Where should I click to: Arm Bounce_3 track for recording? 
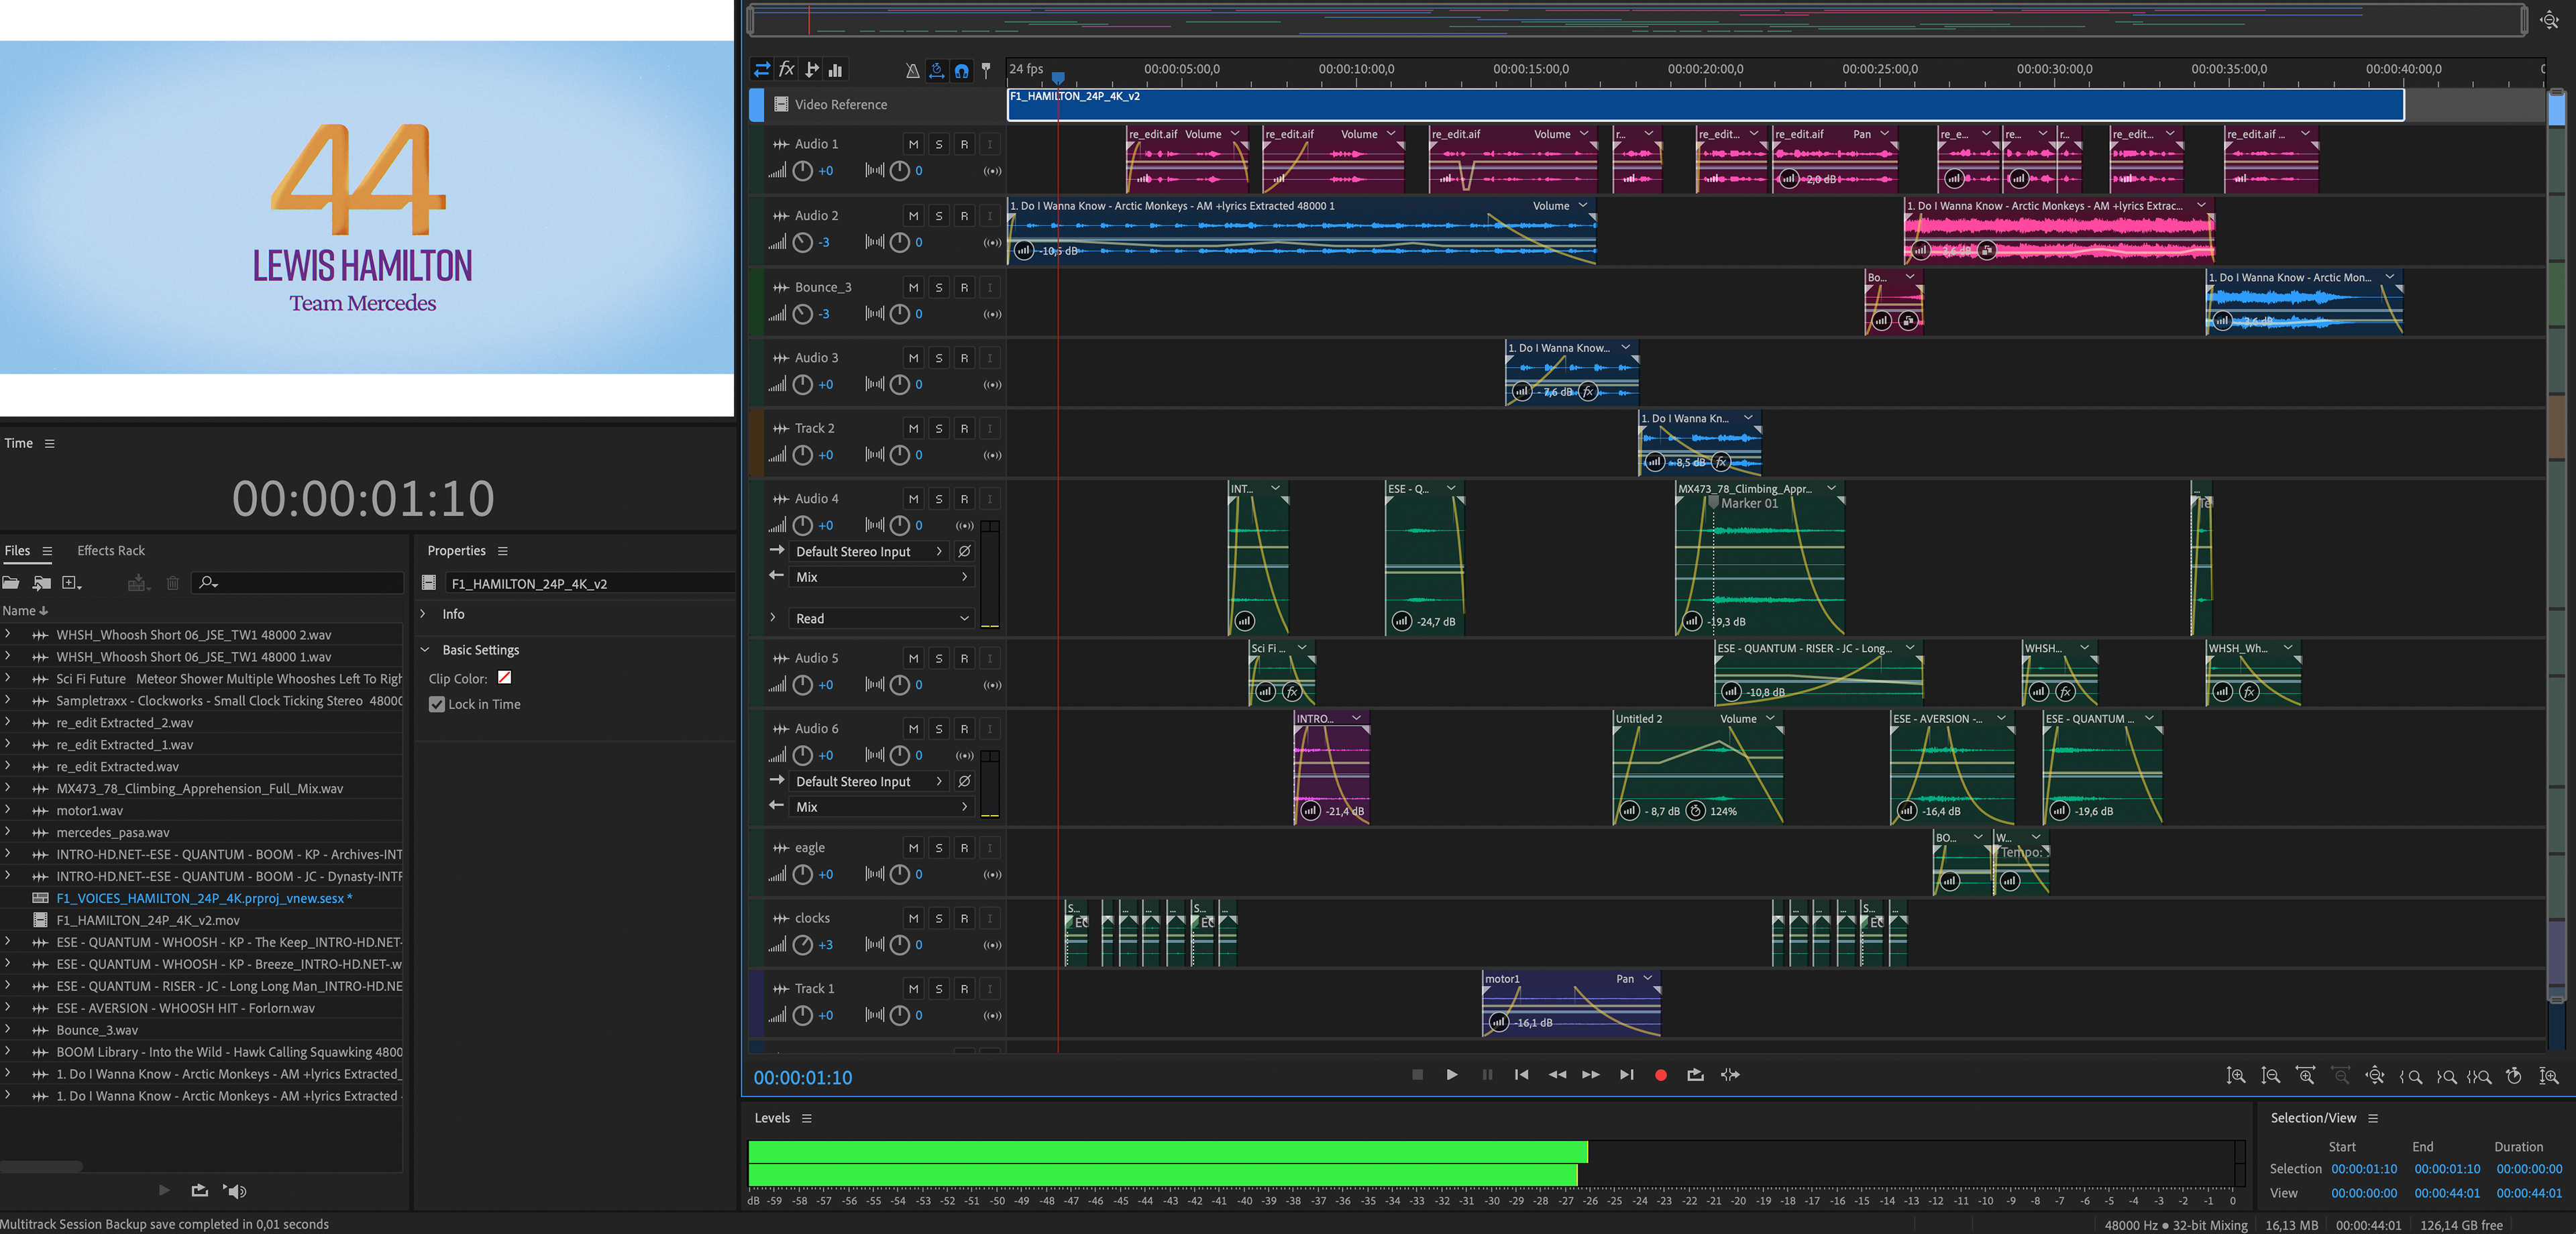point(964,287)
